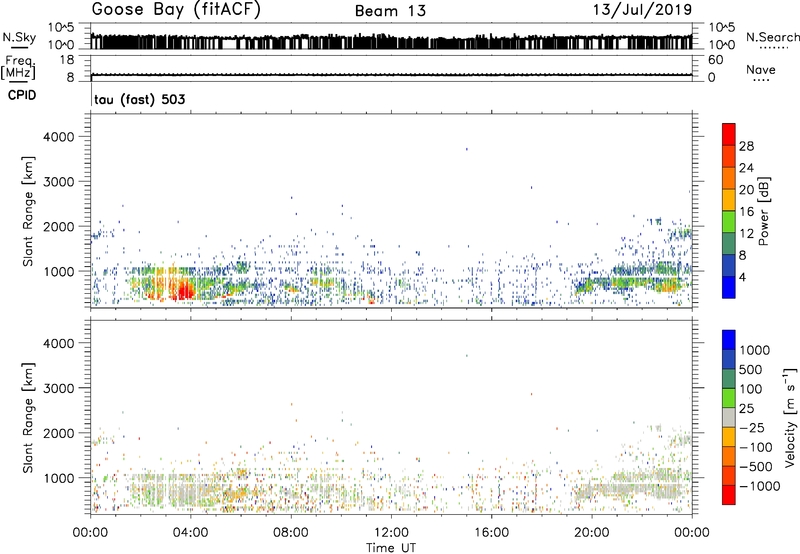The image size is (800, 554).
Task: Click the 'N.Search' legend label
Action: pos(772,37)
